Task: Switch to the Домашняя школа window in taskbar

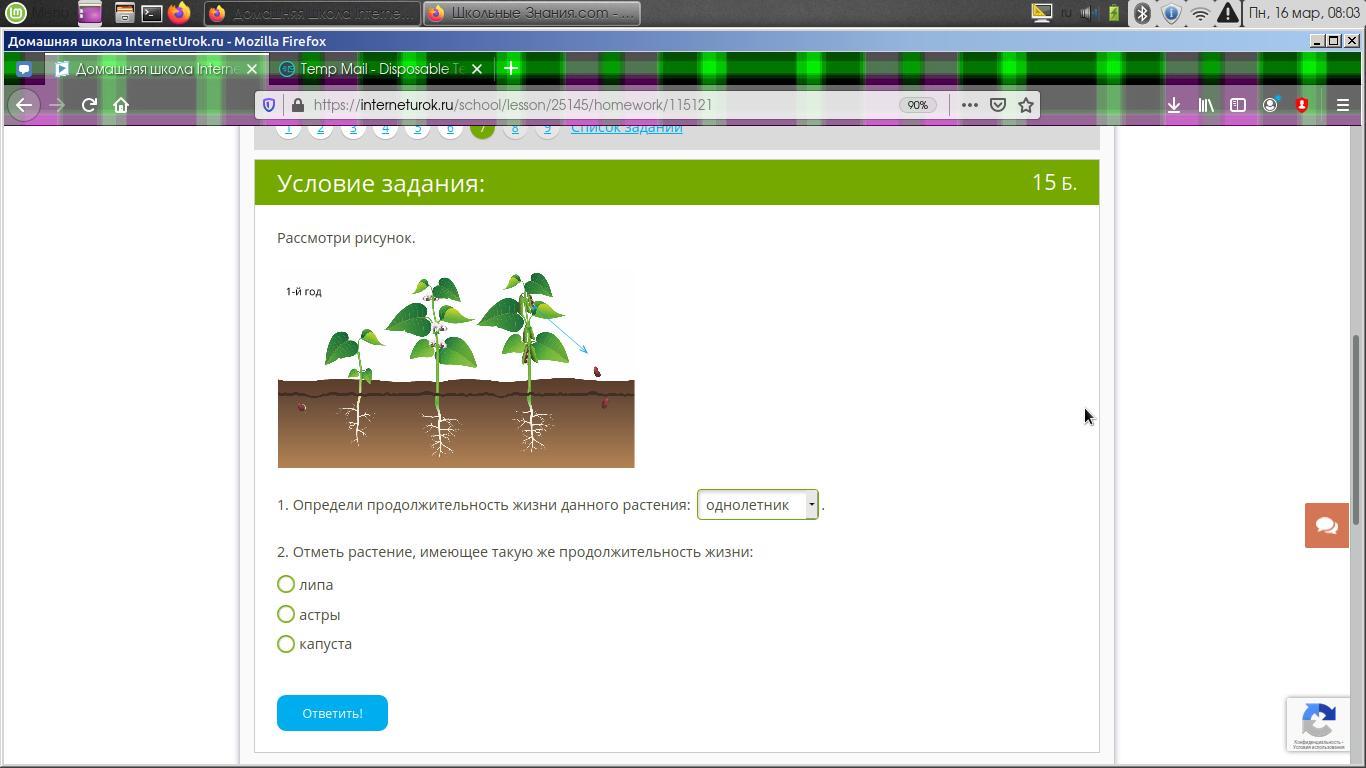Action: pos(312,13)
